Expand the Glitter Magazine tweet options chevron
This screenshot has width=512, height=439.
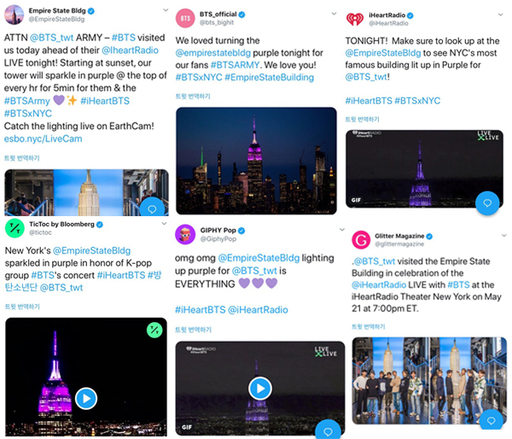(x=504, y=235)
